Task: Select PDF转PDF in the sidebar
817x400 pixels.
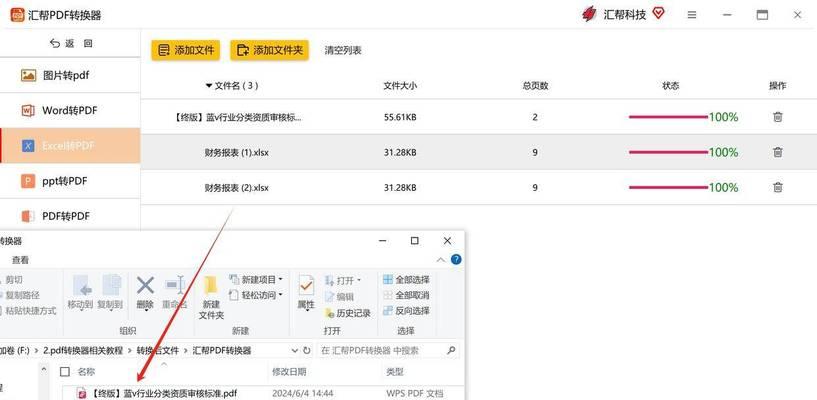Action: tap(70, 216)
